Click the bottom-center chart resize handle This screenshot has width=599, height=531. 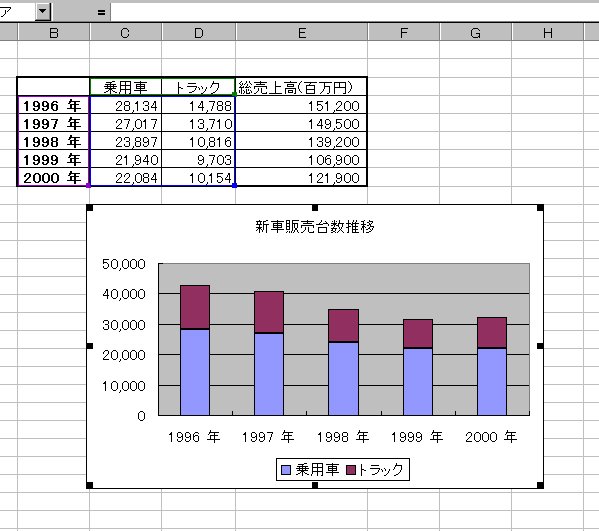click(x=315, y=485)
